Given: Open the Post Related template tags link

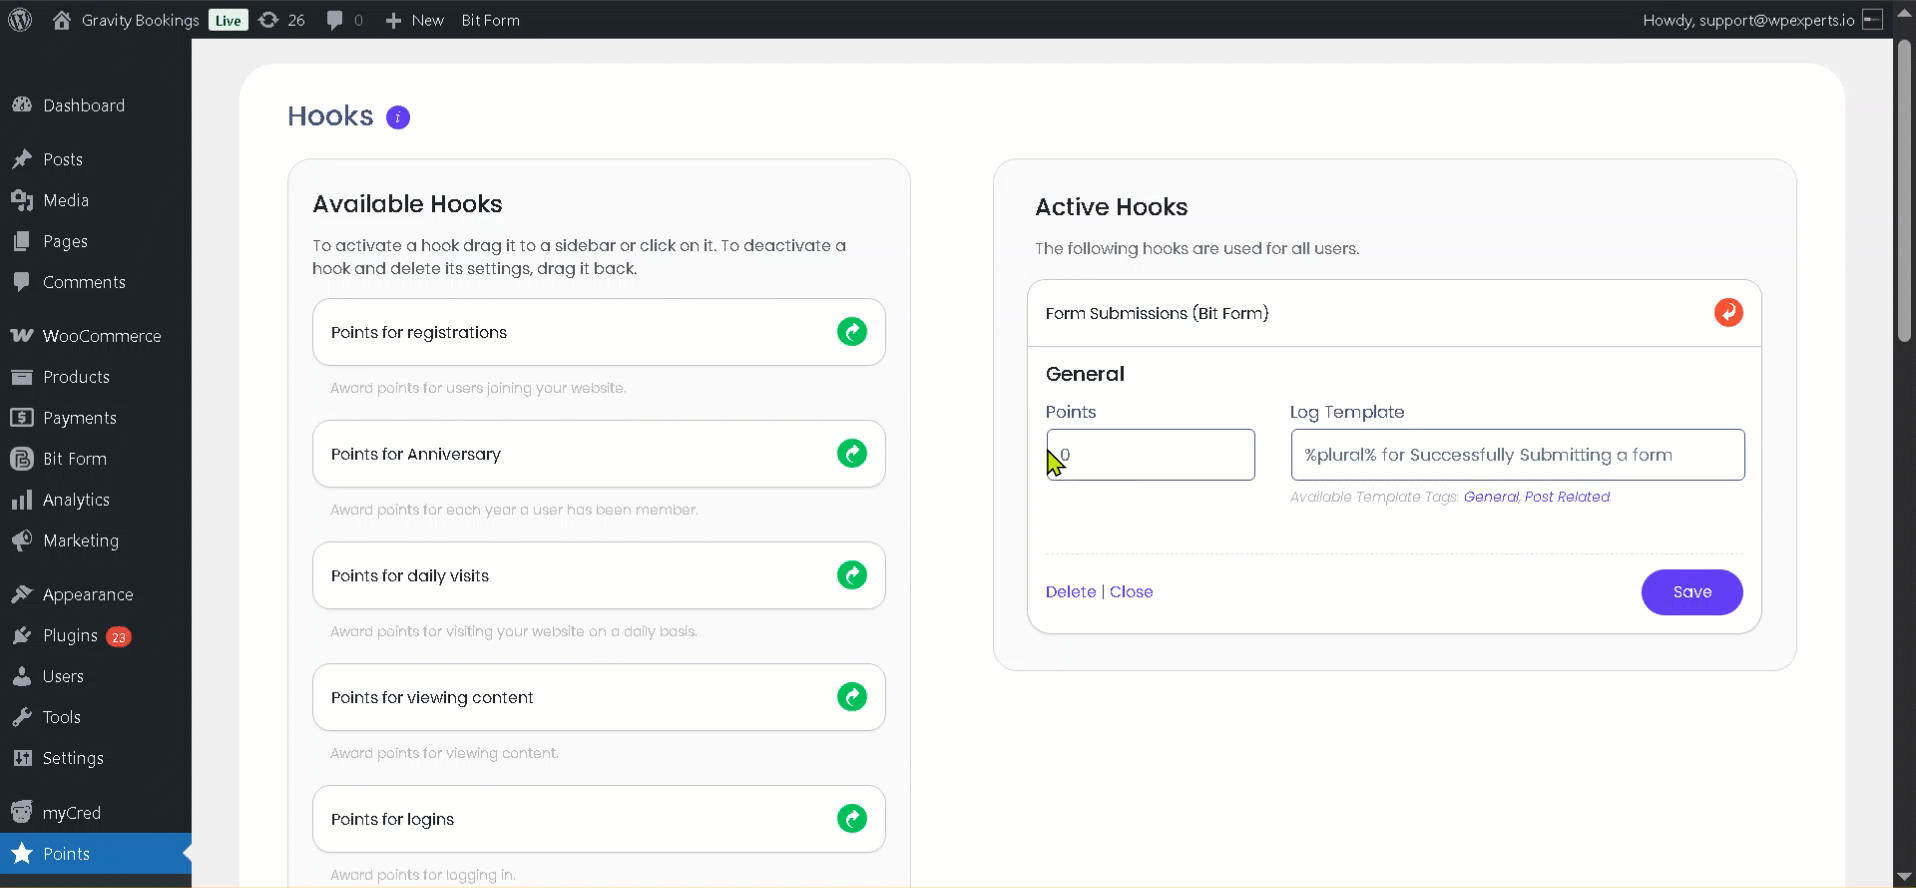Looking at the screenshot, I should [x=1567, y=497].
